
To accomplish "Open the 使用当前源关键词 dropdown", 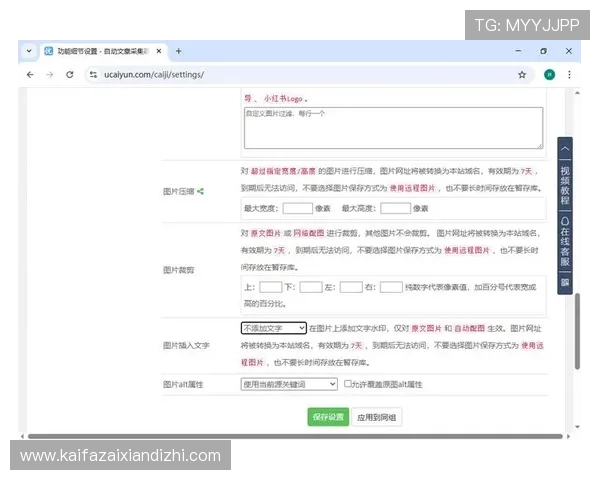I will pos(289,384).
